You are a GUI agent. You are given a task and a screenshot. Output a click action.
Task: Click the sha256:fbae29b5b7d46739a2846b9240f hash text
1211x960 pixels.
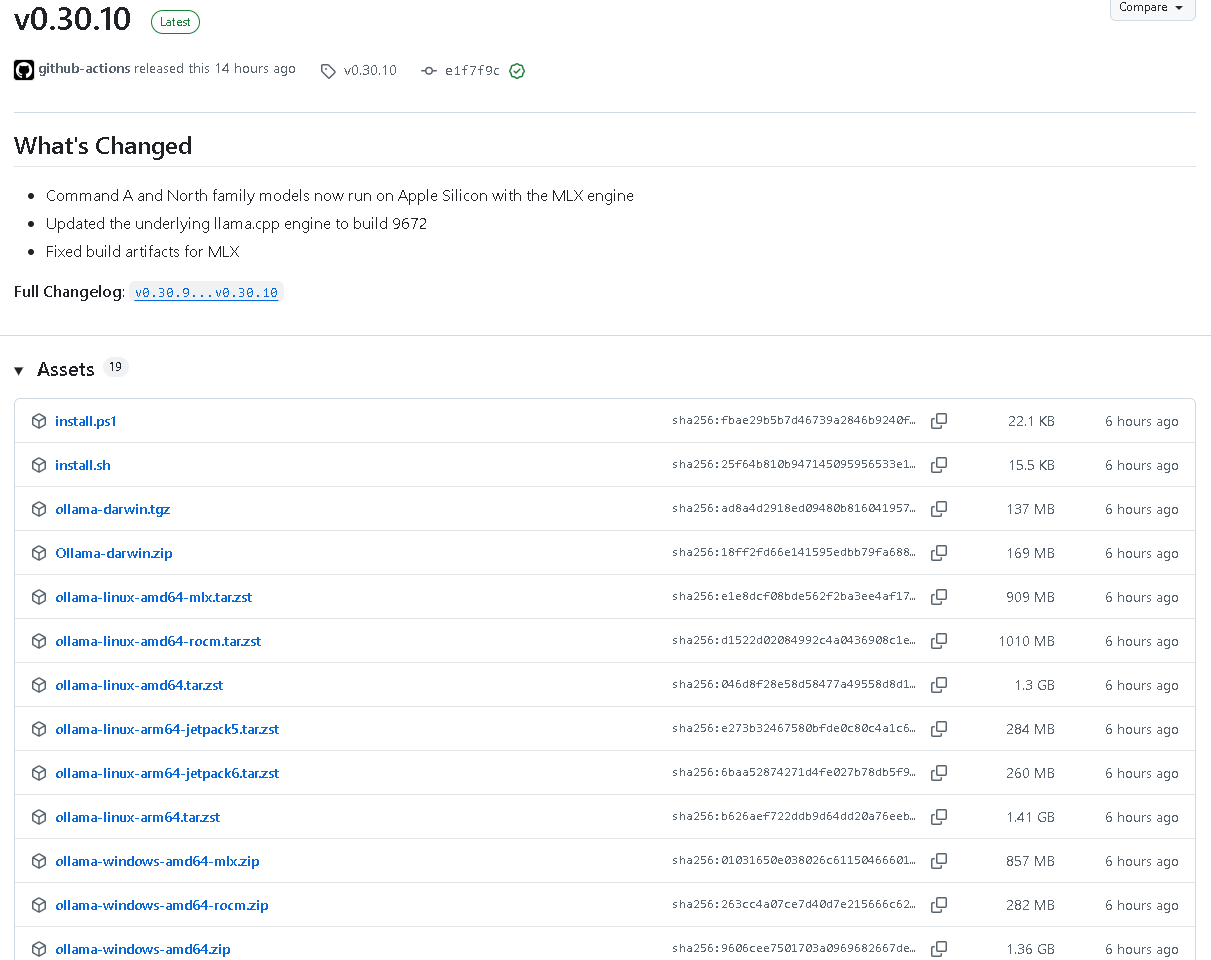tap(794, 421)
